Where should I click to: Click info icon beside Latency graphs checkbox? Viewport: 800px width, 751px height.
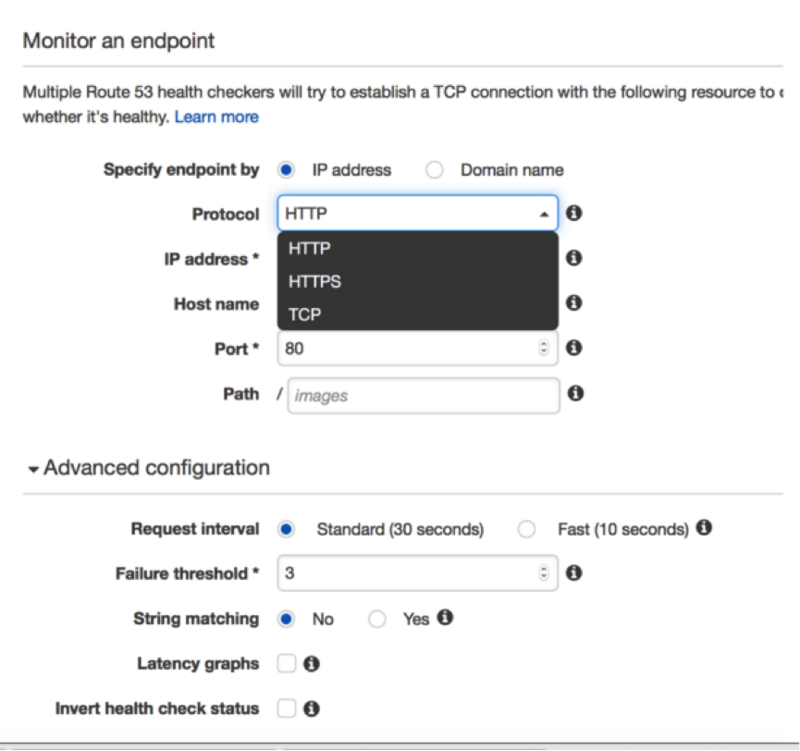[x=311, y=664]
